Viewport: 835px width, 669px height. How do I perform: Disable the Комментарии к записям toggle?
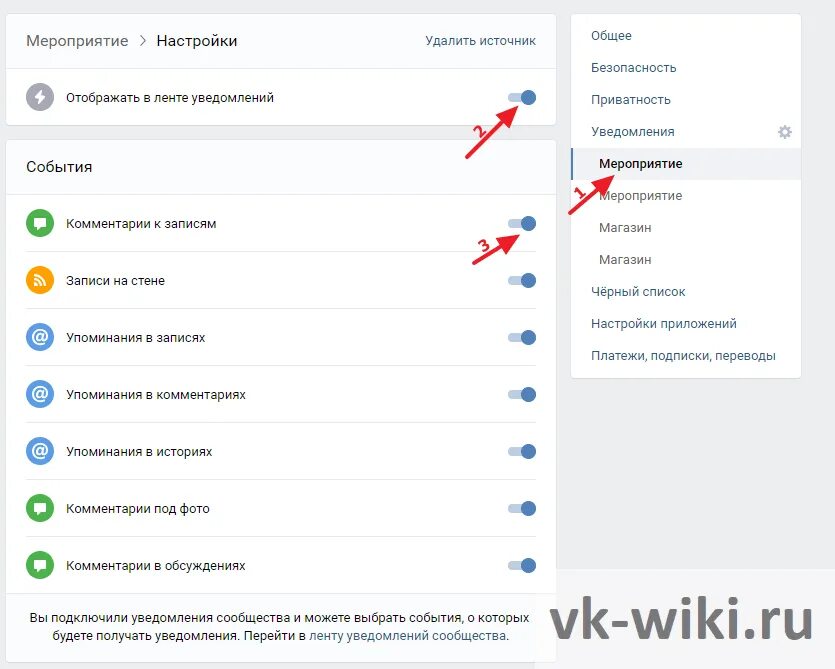point(522,224)
